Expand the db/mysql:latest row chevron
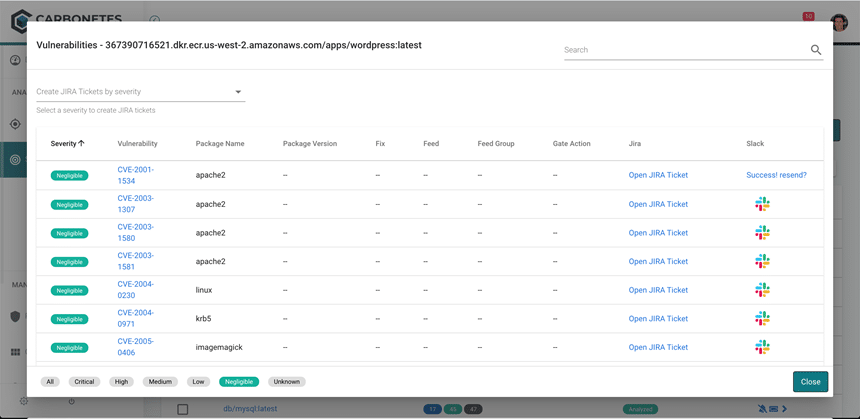 coord(785,409)
